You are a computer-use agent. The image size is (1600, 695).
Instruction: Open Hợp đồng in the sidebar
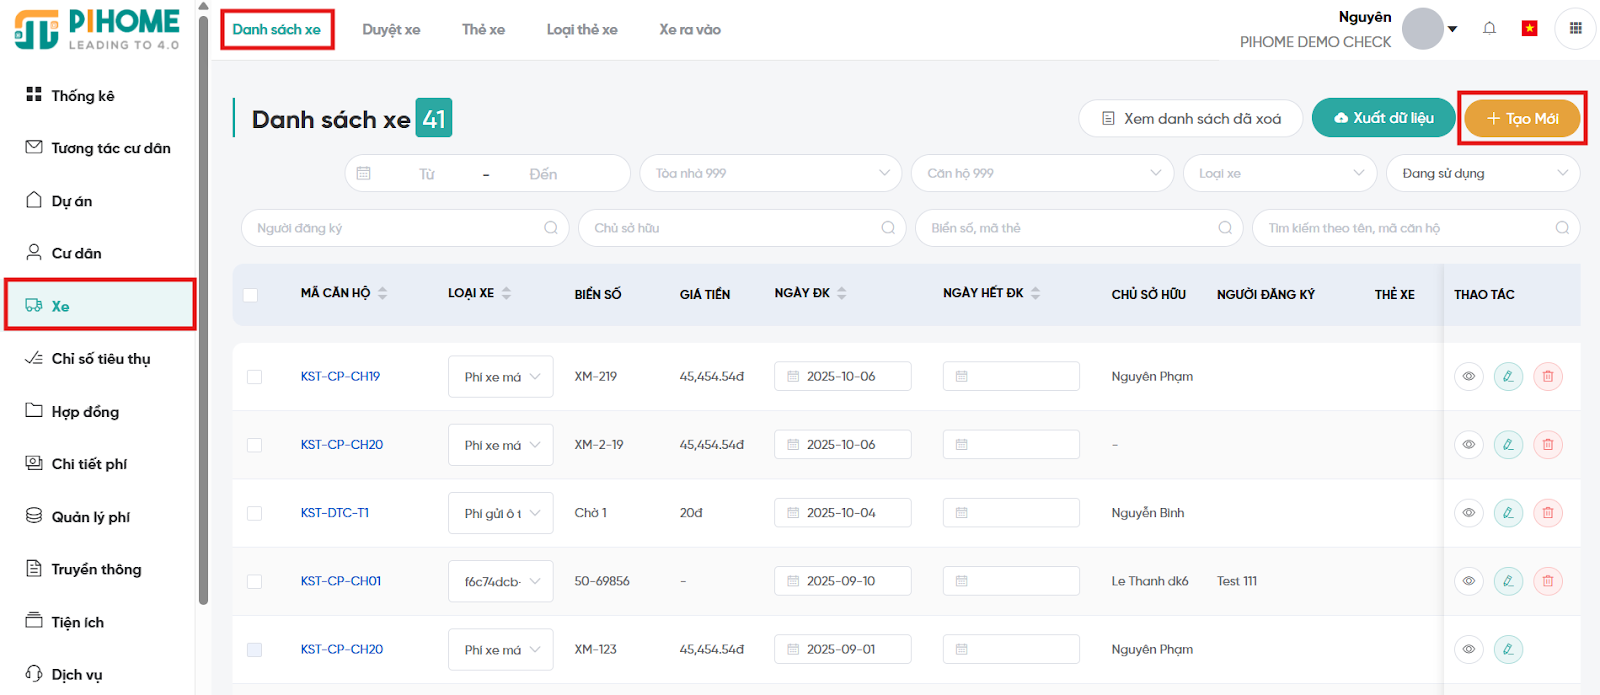pyautogui.click(x=85, y=412)
